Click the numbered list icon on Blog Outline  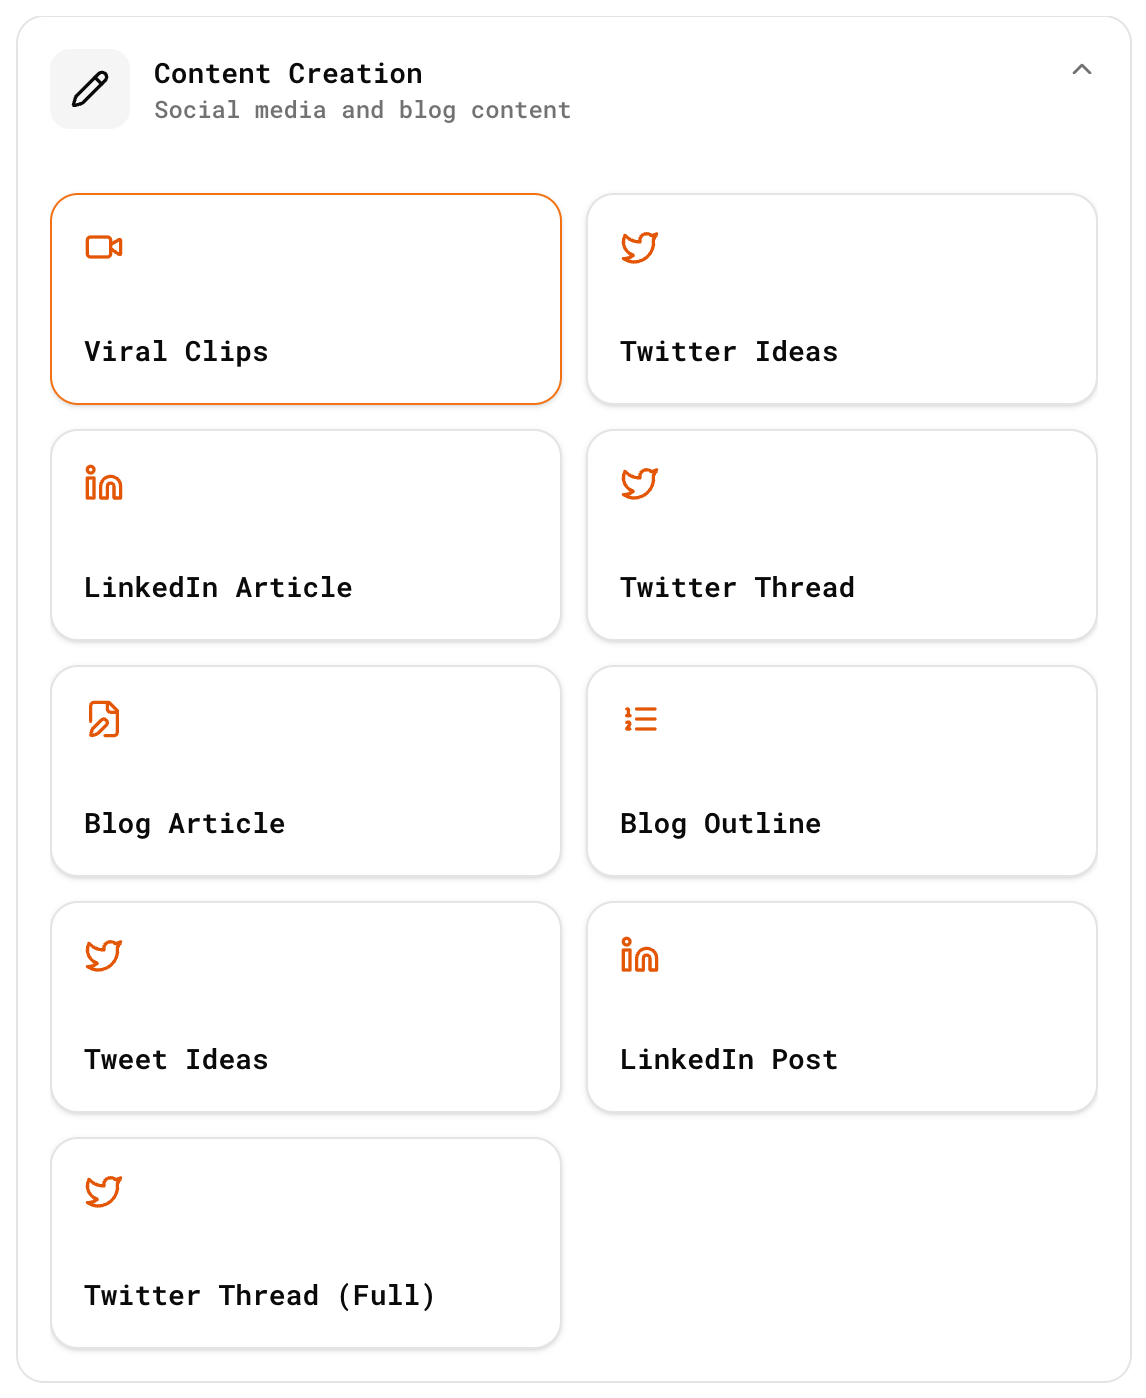tap(639, 718)
